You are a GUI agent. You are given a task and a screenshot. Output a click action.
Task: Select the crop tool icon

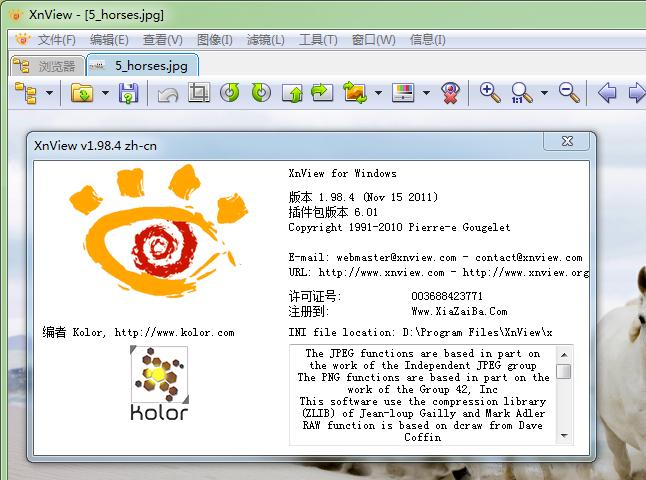[198, 93]
